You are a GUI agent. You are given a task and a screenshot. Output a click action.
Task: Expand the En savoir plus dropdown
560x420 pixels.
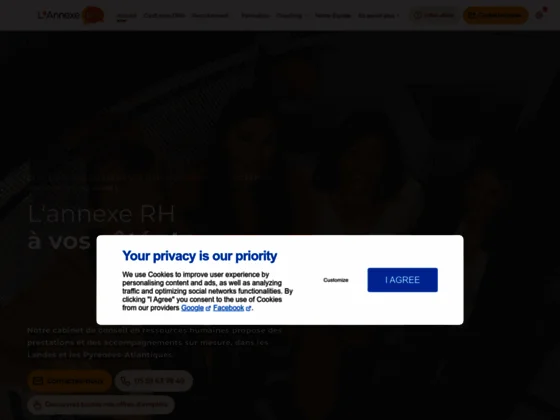(x=379, y=15)
